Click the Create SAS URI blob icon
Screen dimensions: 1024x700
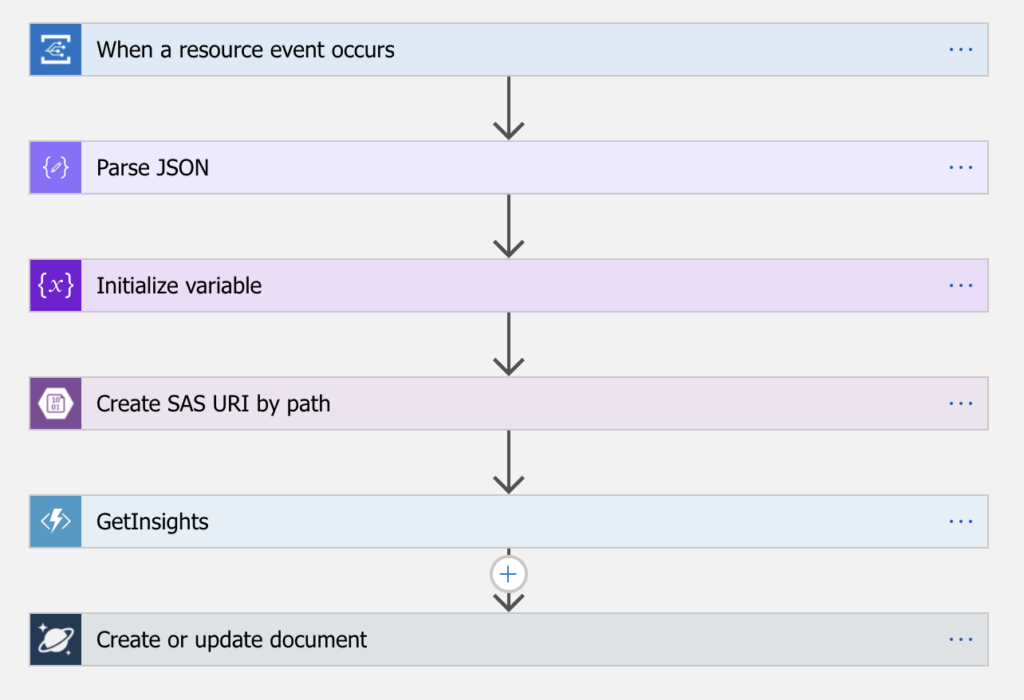56,404
